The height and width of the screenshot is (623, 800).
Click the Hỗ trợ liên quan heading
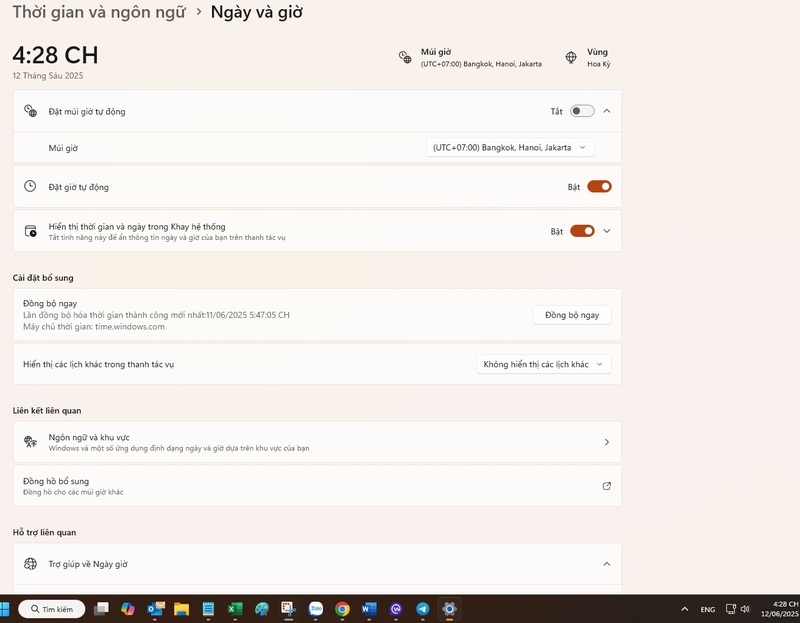pyautogui.click(x=44, y=532)
